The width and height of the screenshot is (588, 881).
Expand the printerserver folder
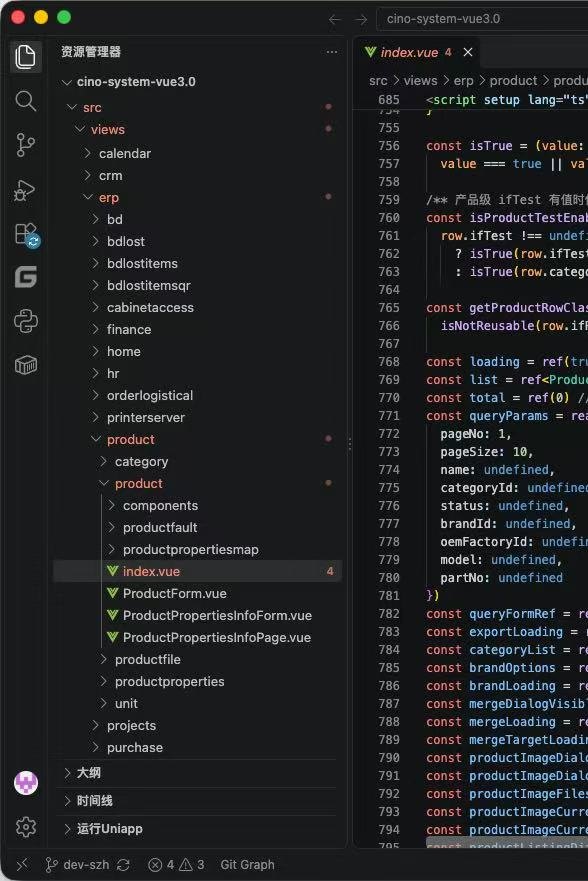[198, 417]
